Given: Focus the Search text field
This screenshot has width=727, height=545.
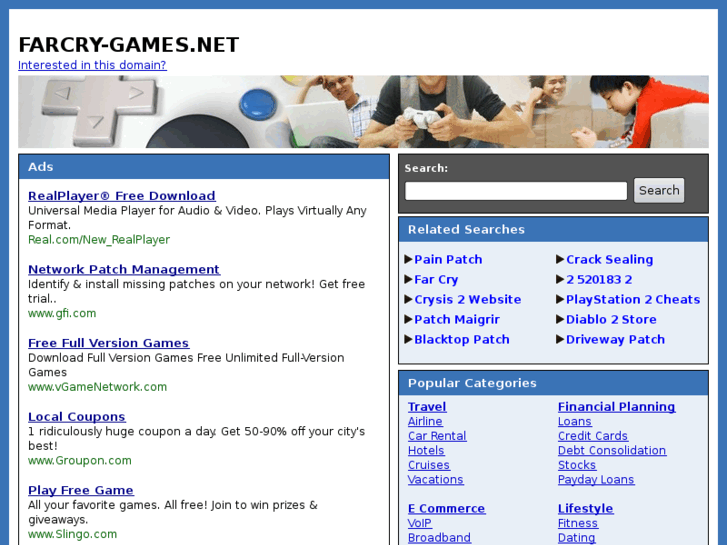Looking at the screenshot, I should click(x=516, y=191).
